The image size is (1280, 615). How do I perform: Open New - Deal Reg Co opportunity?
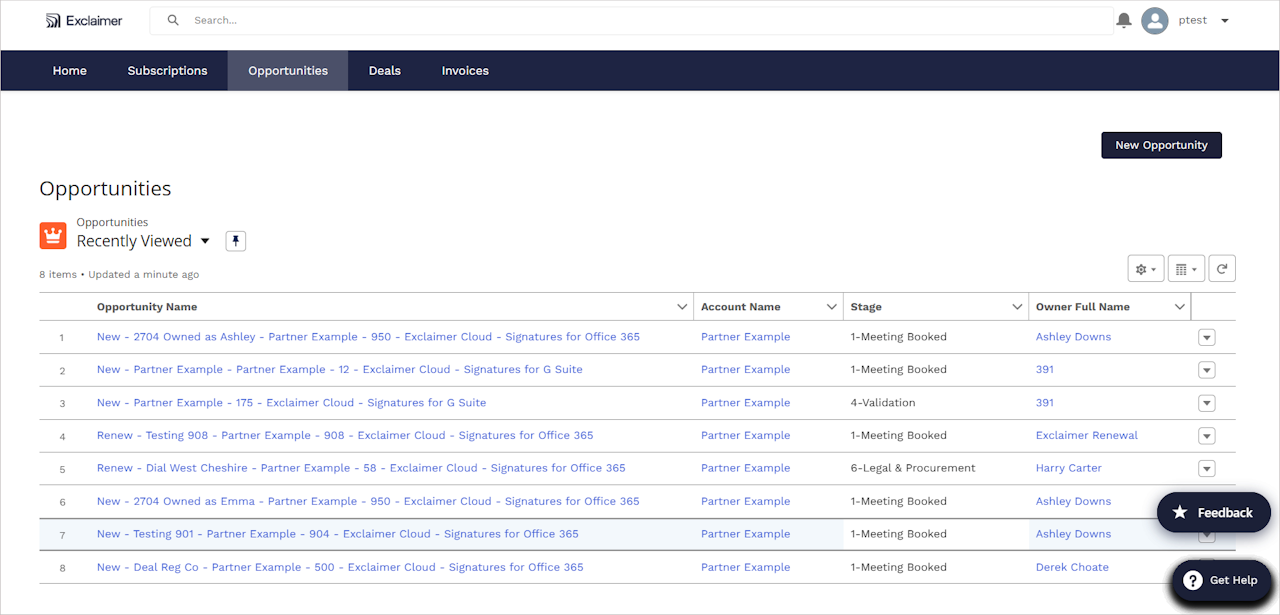pos(340,567)
